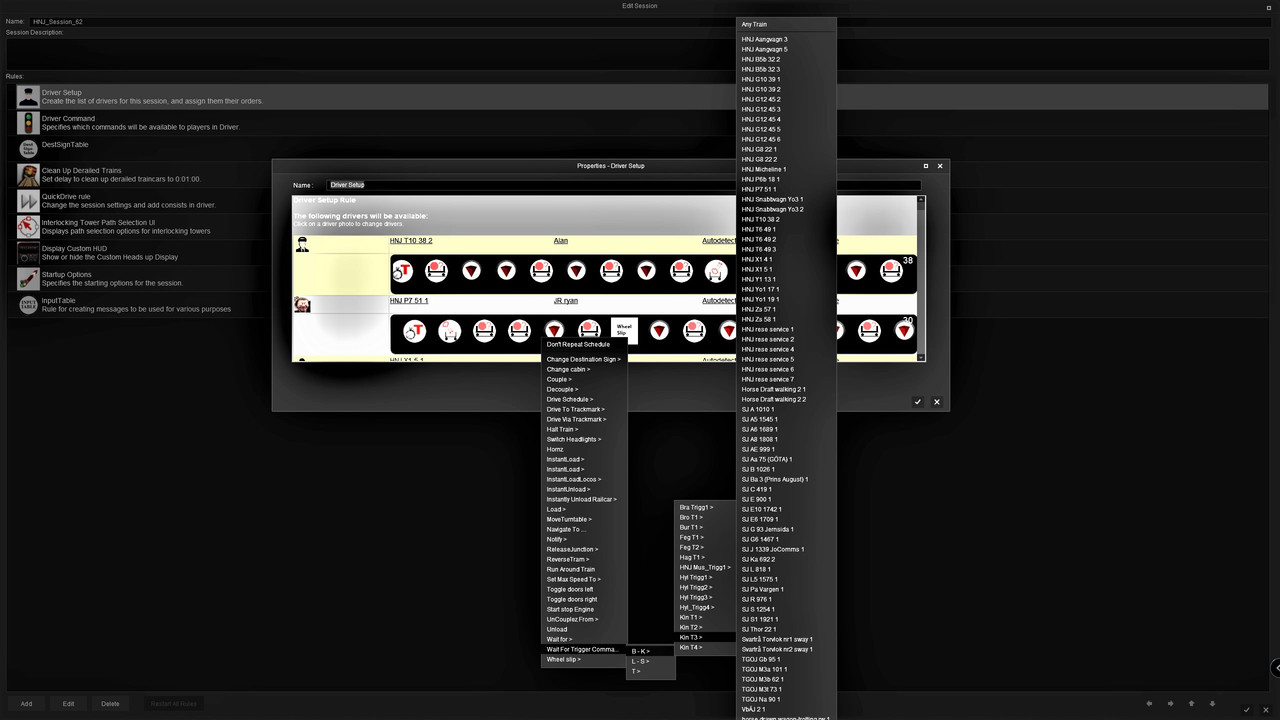
Task: Select the Display Custom HUD icon
Action: coord(28,253)
